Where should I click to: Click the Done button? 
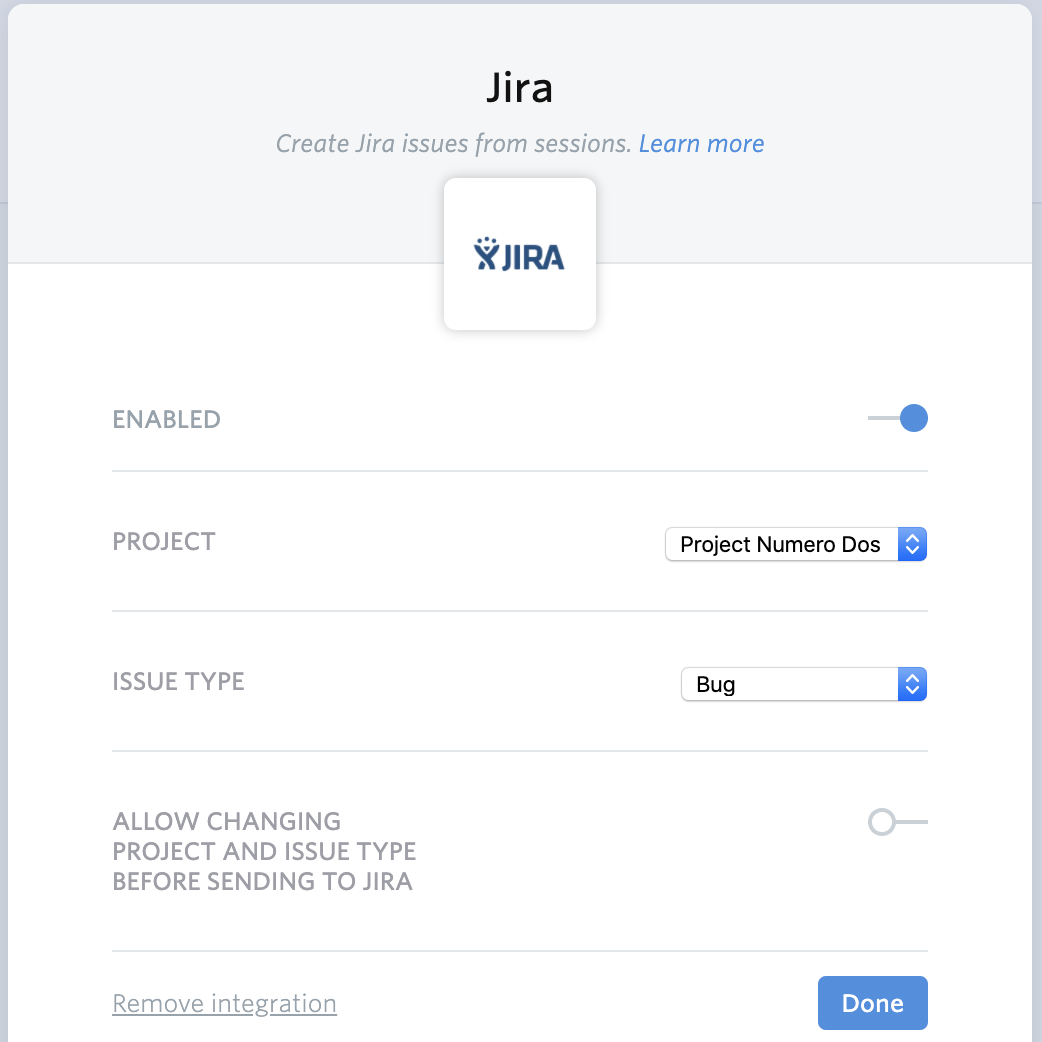[x=872, y=1002]
